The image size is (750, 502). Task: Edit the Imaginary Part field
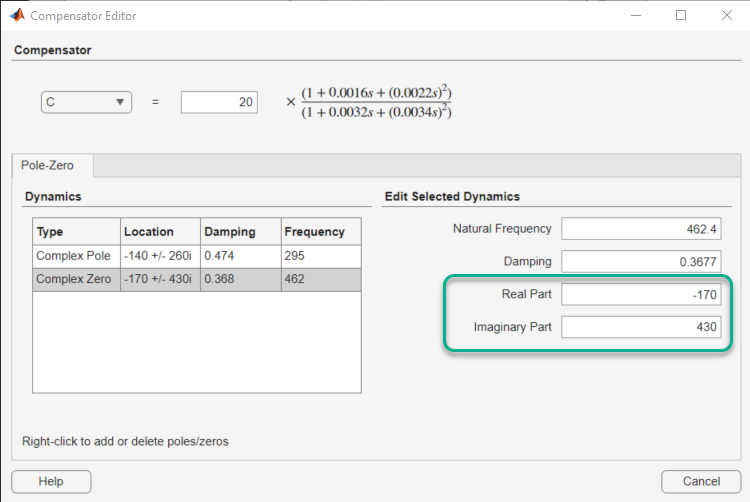click(641, 327)
